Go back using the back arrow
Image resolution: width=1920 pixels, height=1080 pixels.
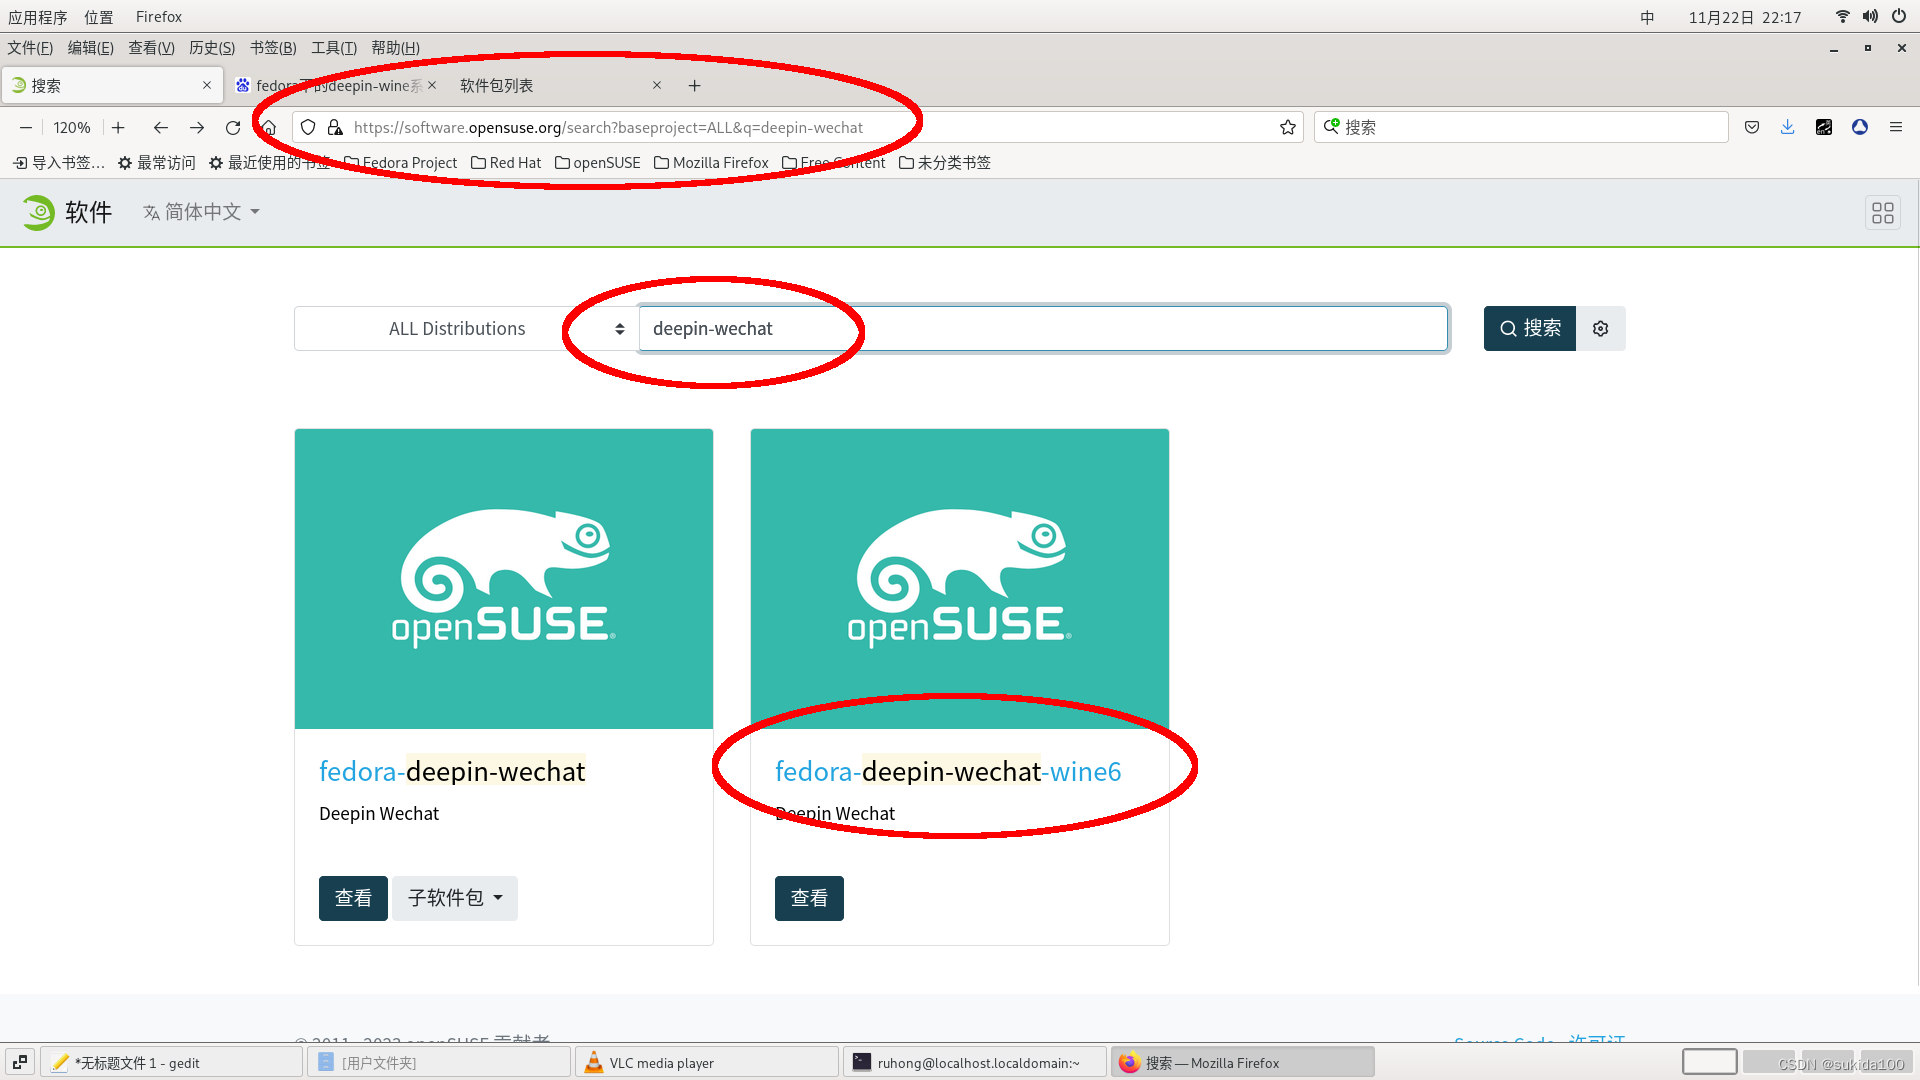(x=160, y=128)
